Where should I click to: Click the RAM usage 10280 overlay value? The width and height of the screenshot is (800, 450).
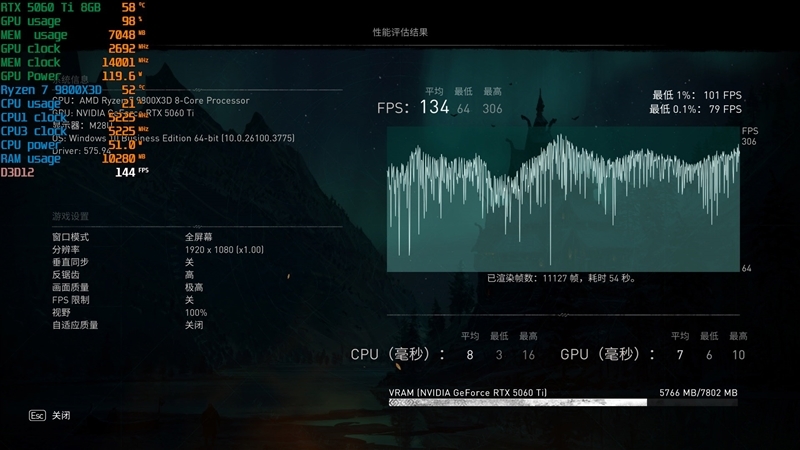tap(118, 159)
